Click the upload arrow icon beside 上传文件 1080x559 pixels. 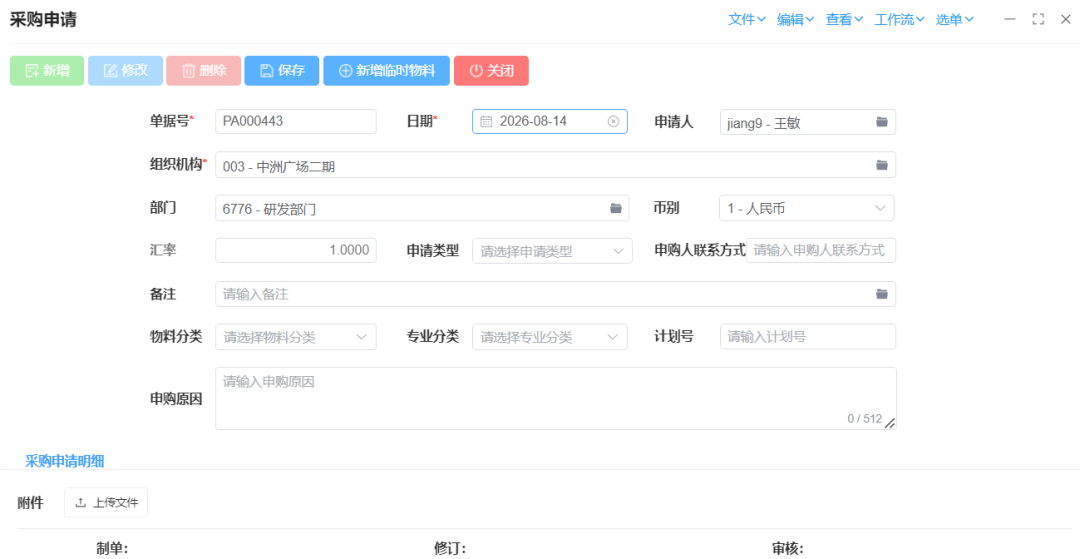pyautogui.click(x=81, y=503)
